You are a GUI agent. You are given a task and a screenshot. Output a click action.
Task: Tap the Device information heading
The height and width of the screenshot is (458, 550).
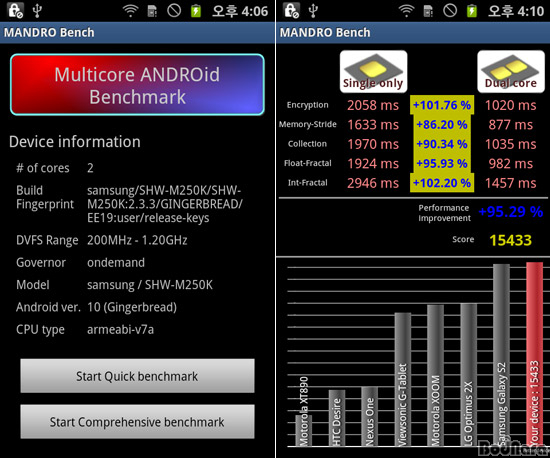[75, 142]
